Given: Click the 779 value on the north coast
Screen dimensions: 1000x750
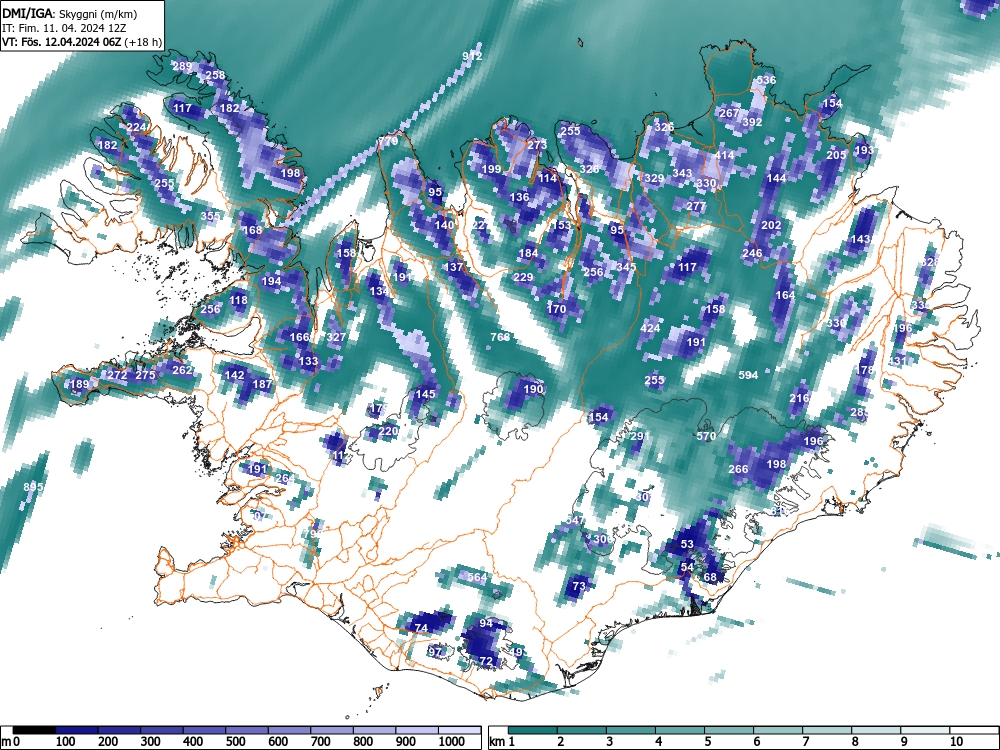Looking at the screenshot, I should click(x=388, y=142).
